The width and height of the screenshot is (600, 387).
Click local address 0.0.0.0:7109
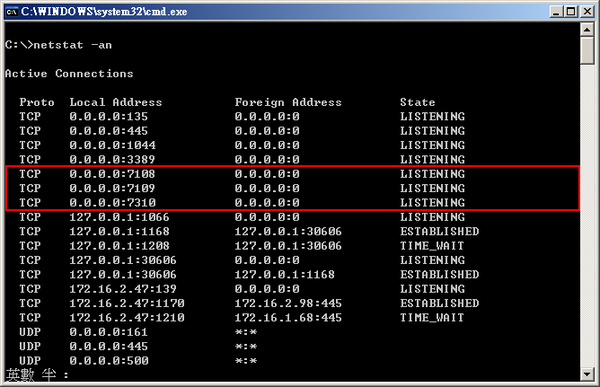point(112,188)
